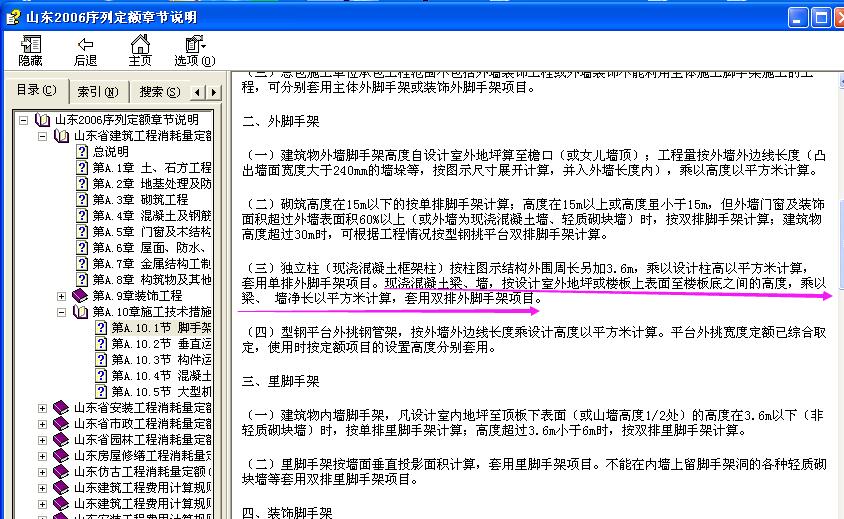This screenshot has width=844, height=519.
Task: Expand the first 山东建筑工程费用计算规则 node
Action: point(42,488)
